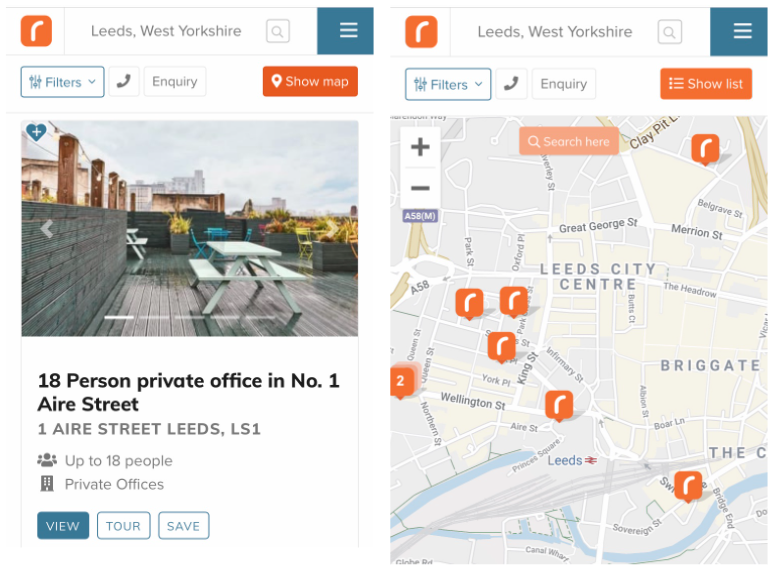Screen dimensions: 775x572
Task: Click Private Offices text on listing
Action: [x=114, y=484]
